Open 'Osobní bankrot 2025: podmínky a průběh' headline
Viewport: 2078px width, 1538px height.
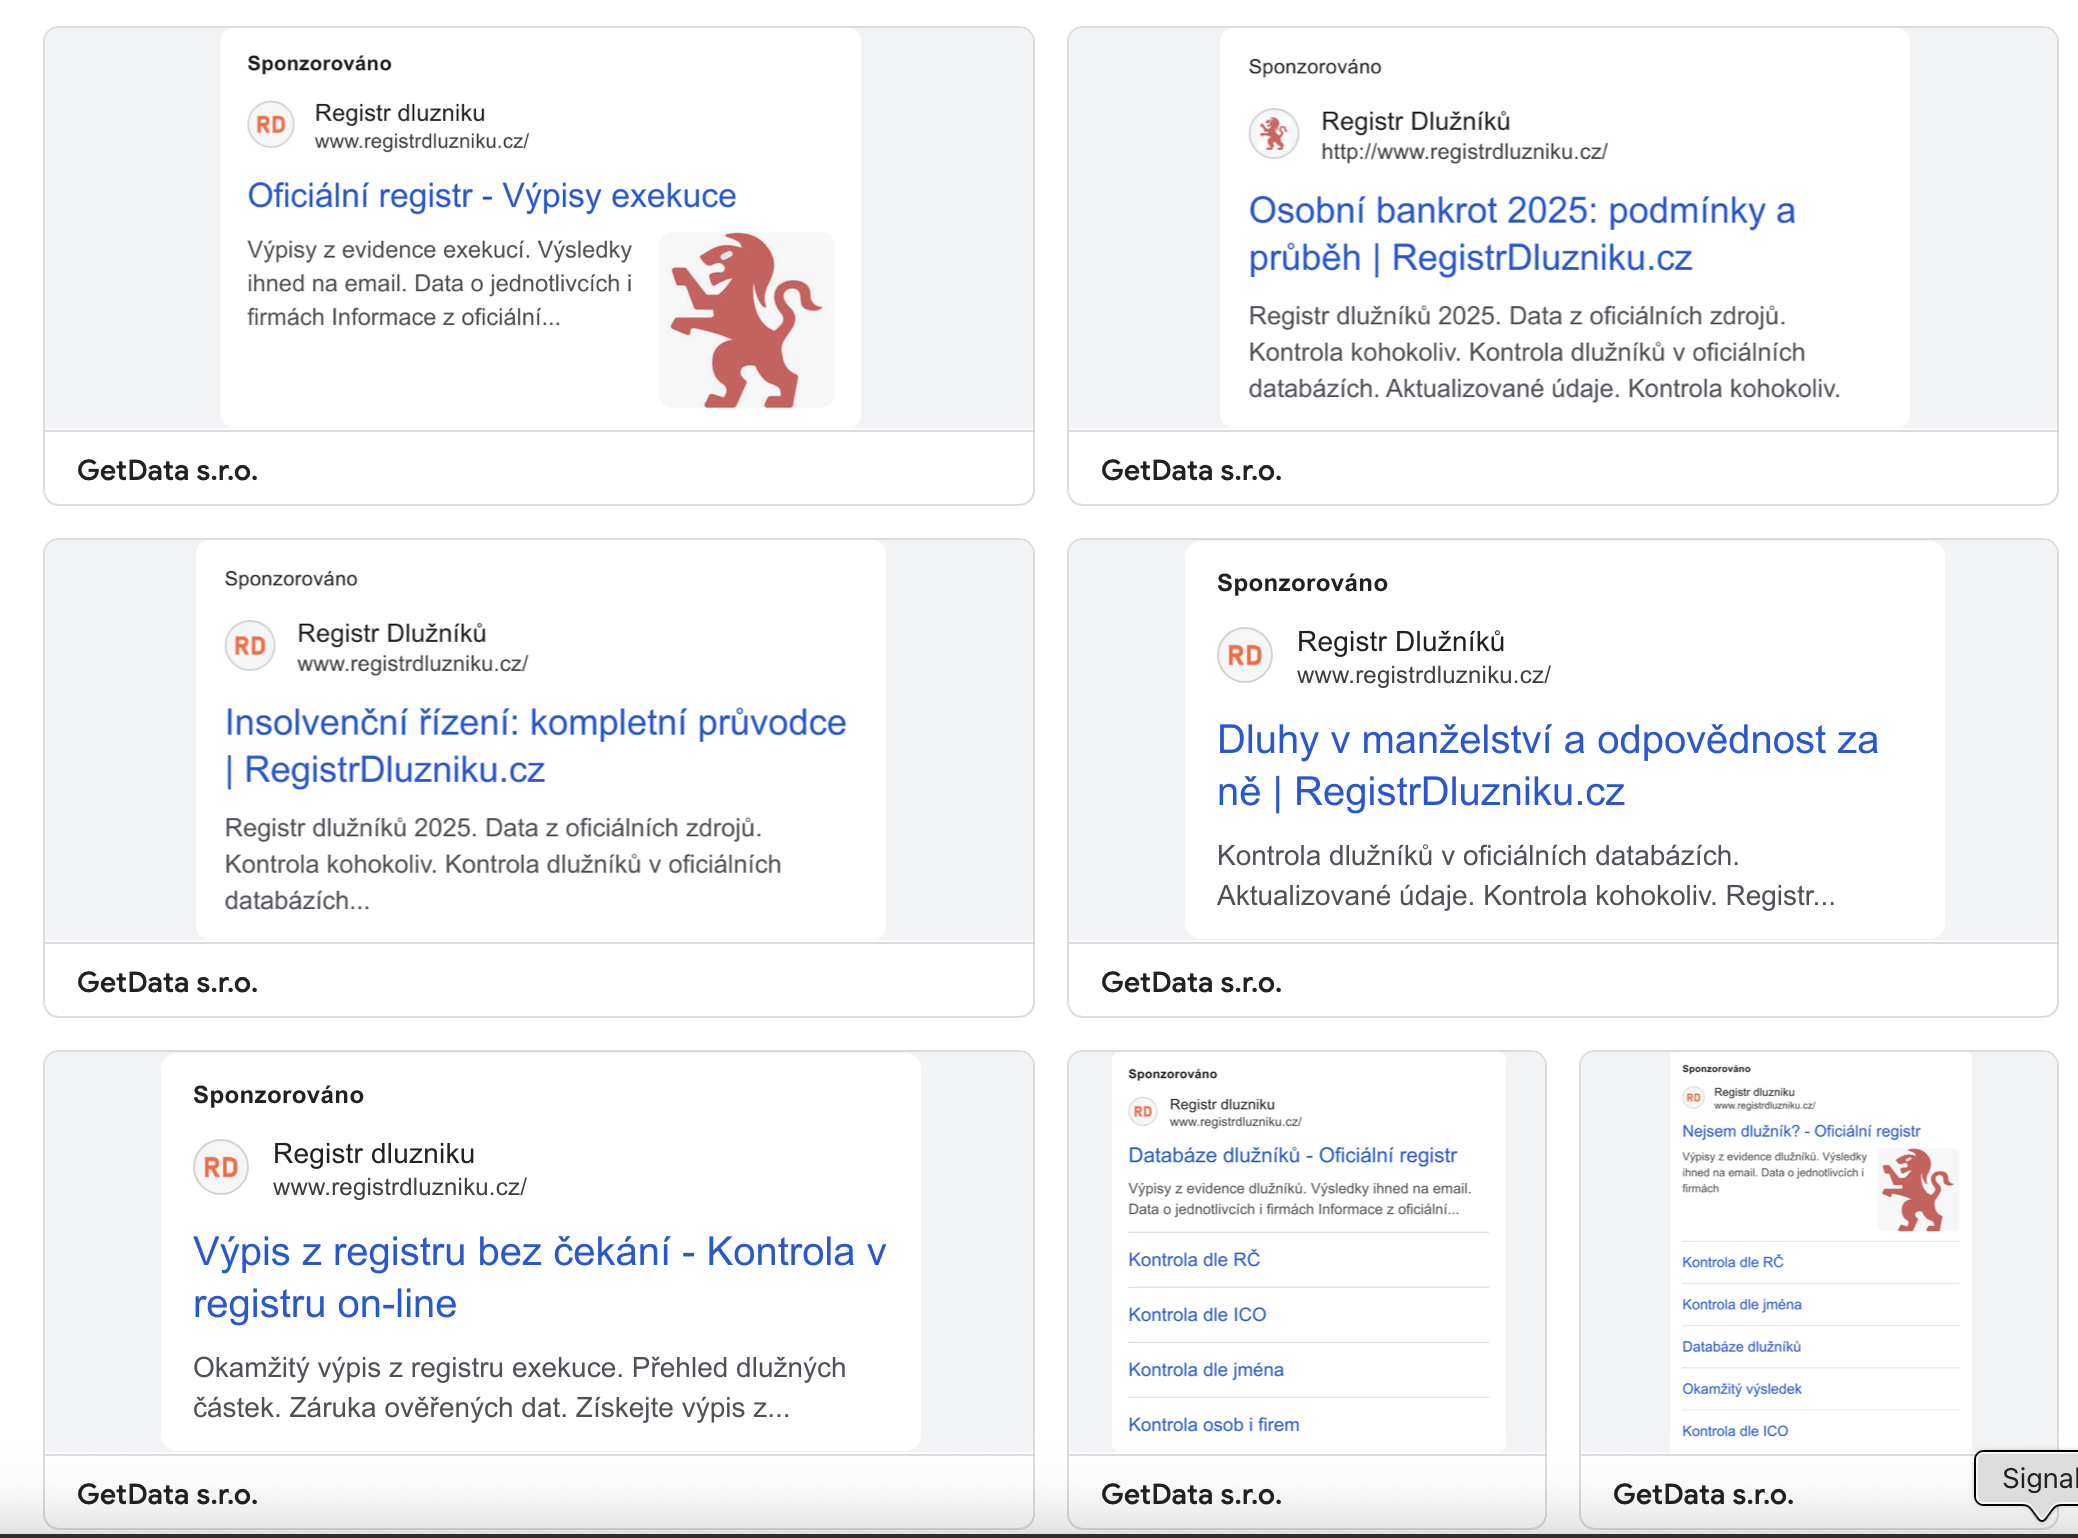1522,234
